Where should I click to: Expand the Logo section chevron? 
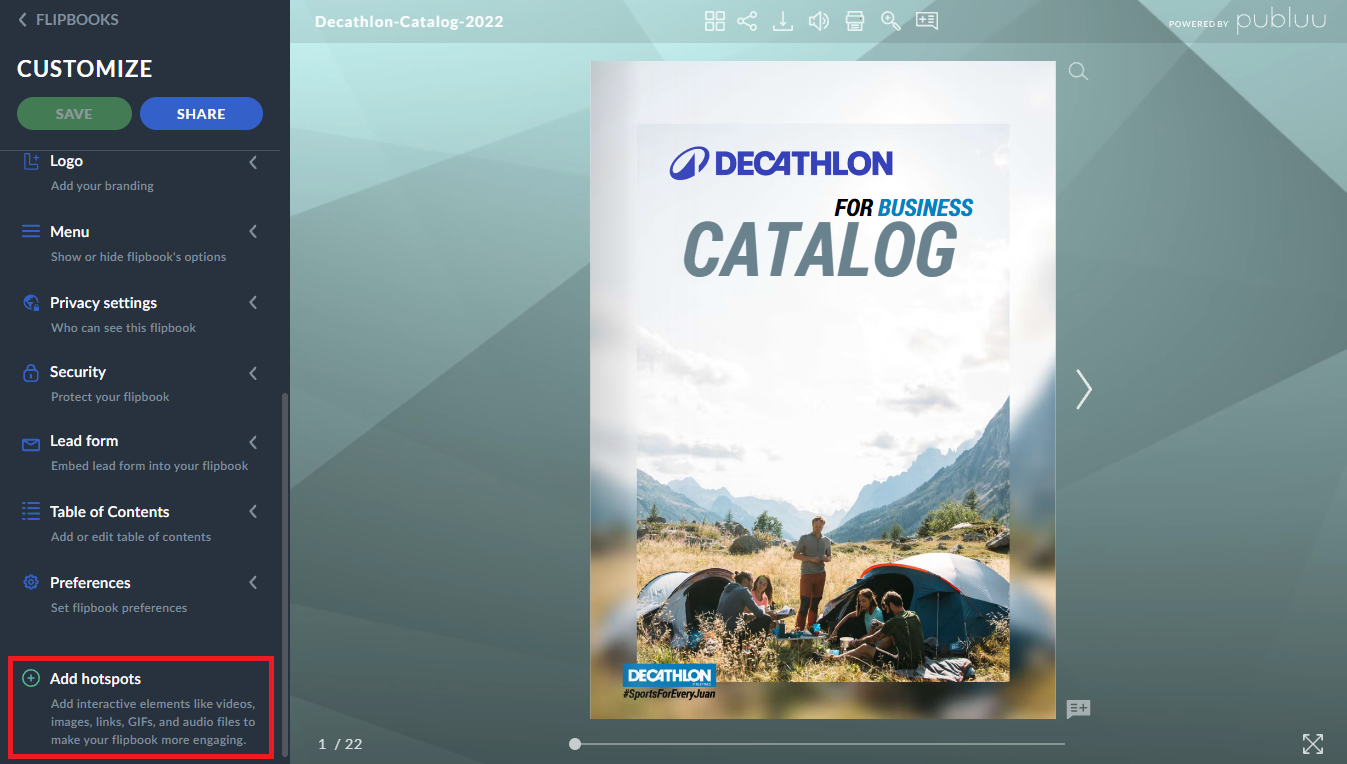pyautogui.click(x=253, y=162)
